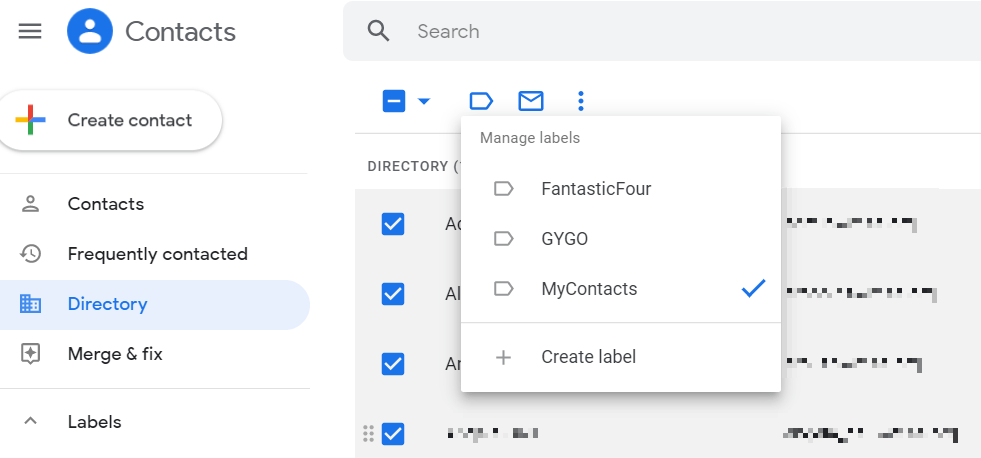This screenshot has width=981, height=458.
Task: Click the MyContacts label tag icon
Action: 504,288
